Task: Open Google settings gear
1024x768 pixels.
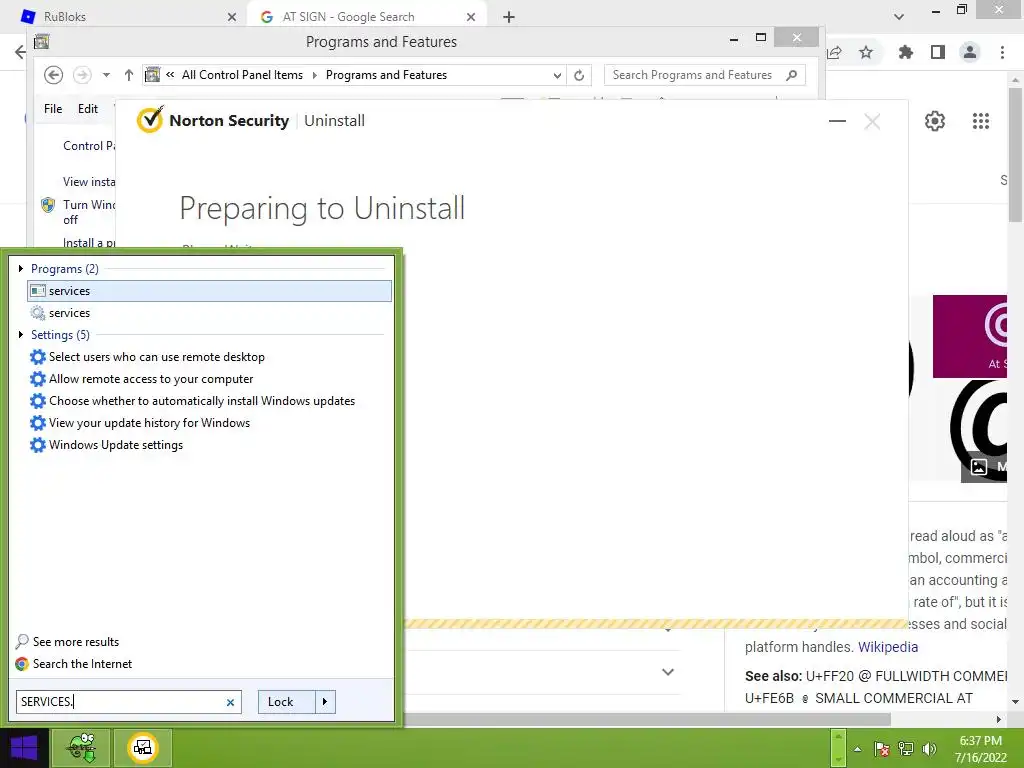Action: [x=935, y=121]
